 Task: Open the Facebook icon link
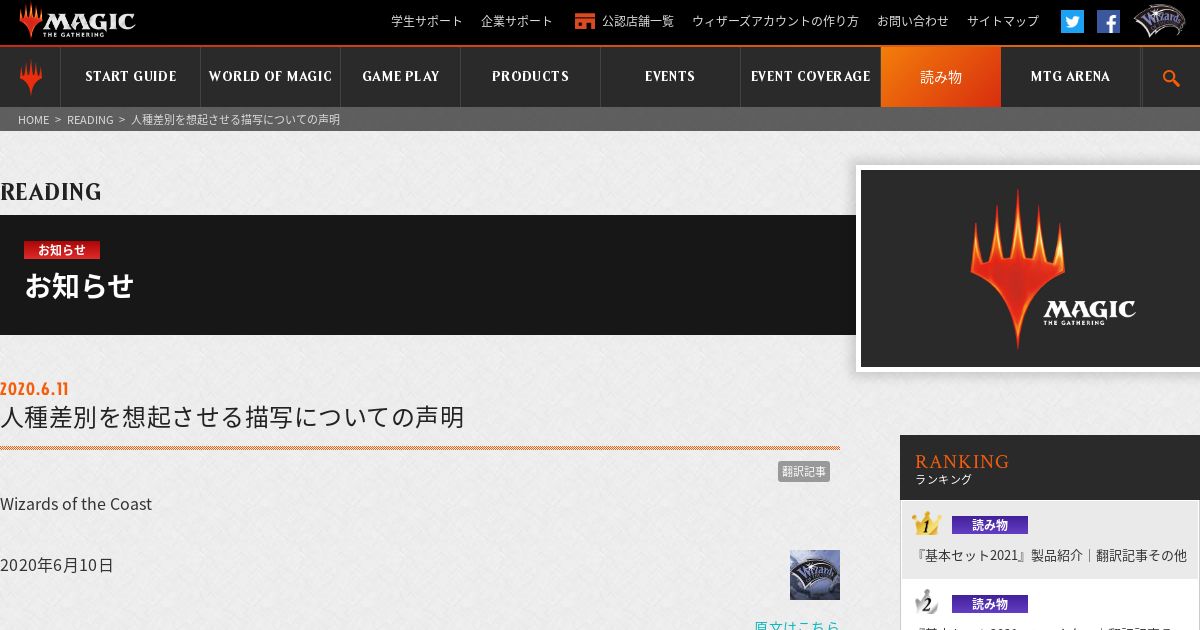tap(1108, 21)
